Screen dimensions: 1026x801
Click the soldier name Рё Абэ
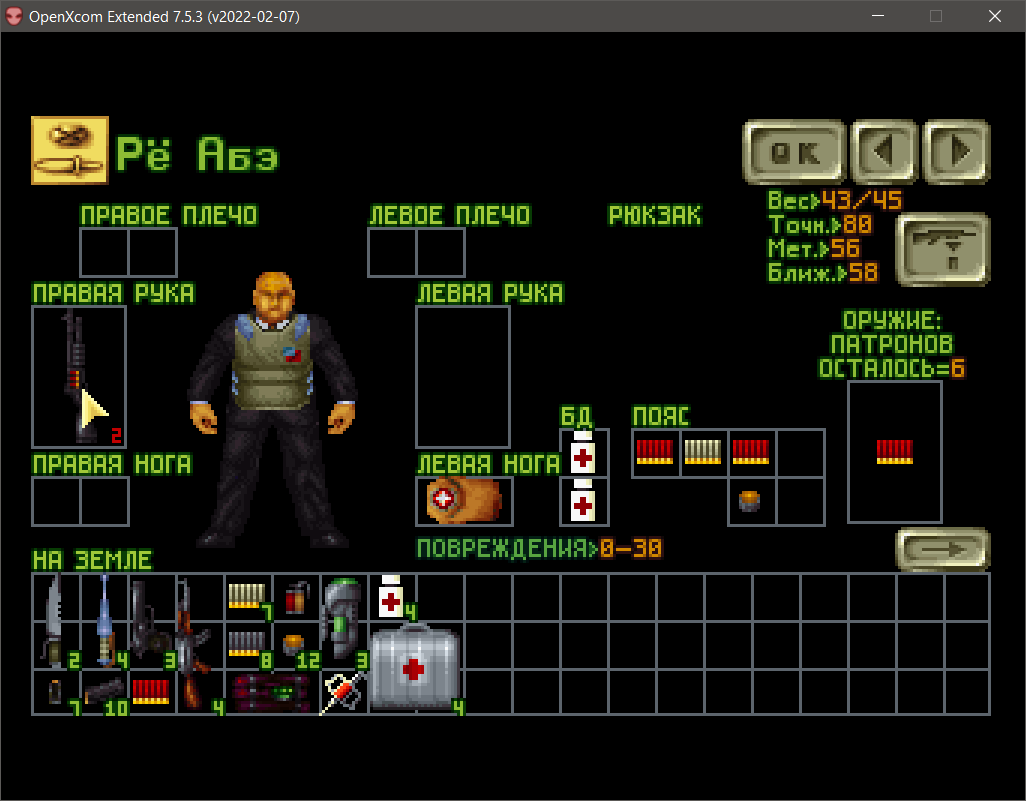coord(197,154)
